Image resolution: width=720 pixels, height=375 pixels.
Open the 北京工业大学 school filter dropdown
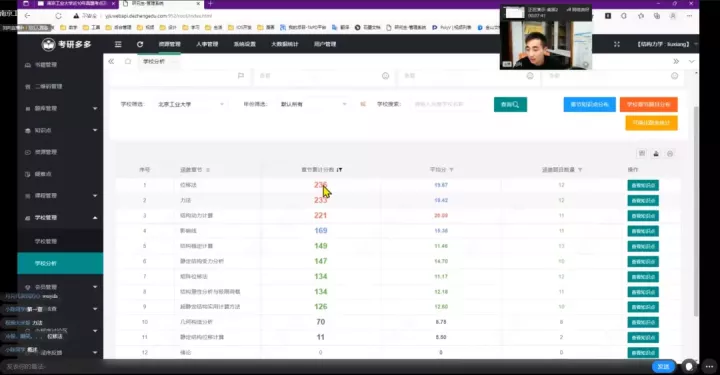(x=190, y=104)
